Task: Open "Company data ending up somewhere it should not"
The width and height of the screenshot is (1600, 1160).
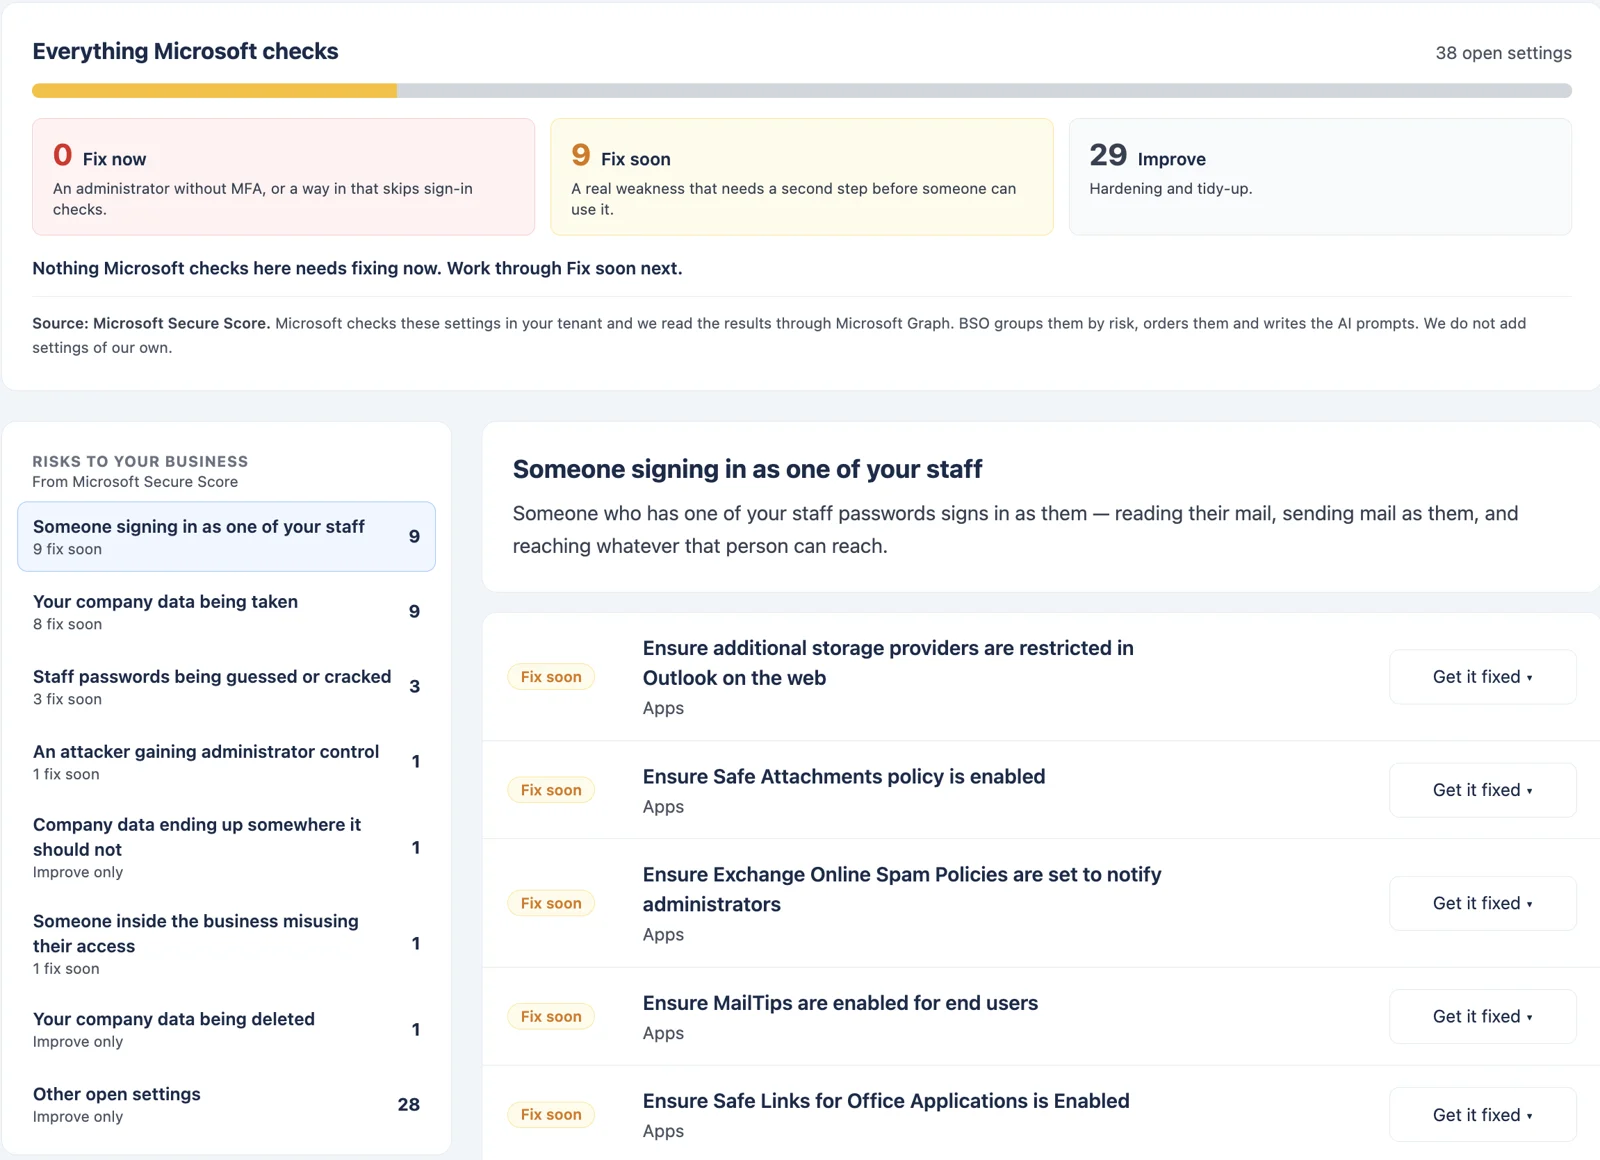Action: point(226,847)
